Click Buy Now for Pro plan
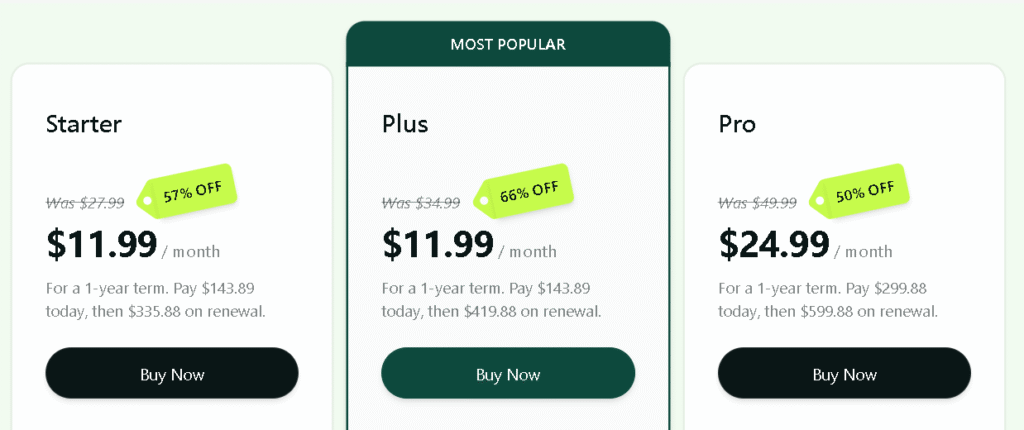Viewport: 1024px width, 430px height. click(x=844, y=373)
